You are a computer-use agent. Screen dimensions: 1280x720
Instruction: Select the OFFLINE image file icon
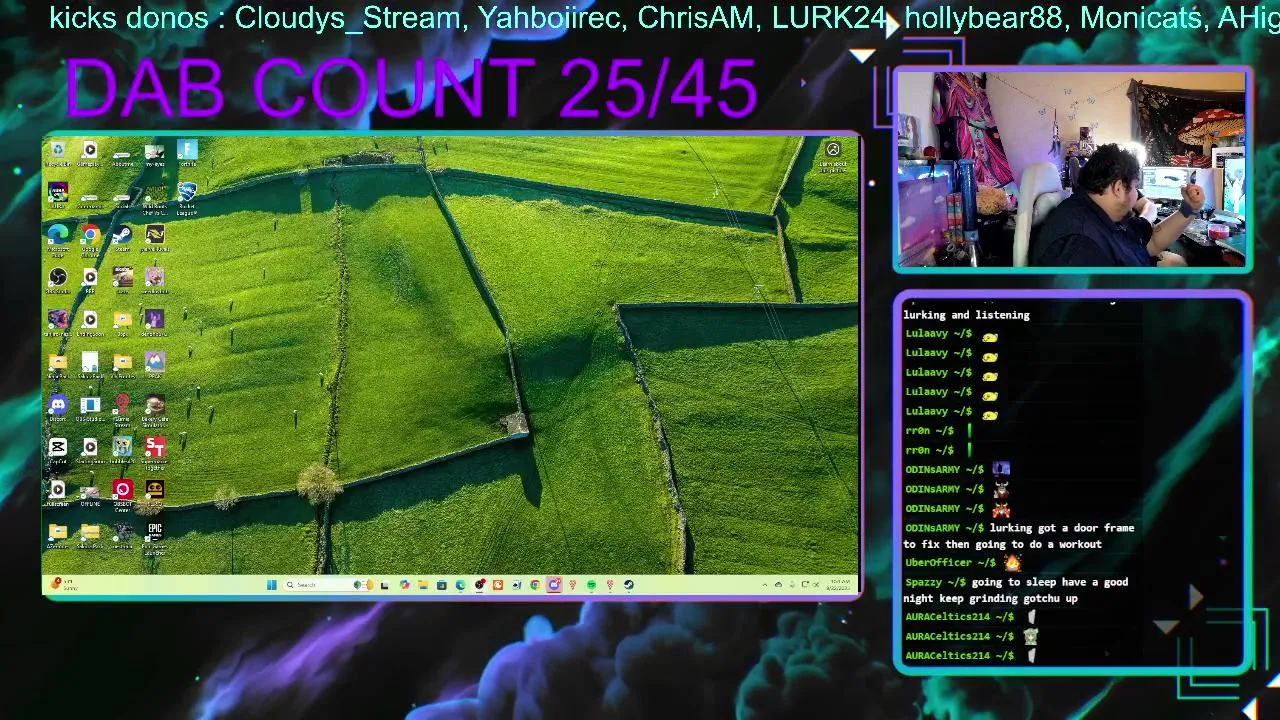tap(90, 495)
